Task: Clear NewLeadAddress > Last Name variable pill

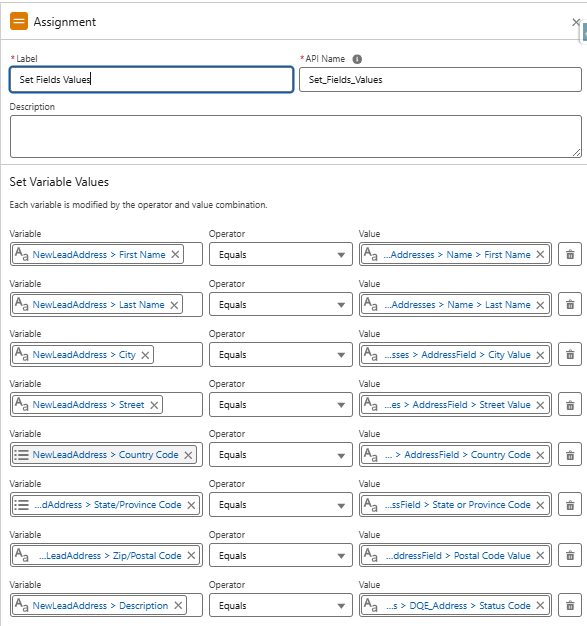Action: (174, 305)
